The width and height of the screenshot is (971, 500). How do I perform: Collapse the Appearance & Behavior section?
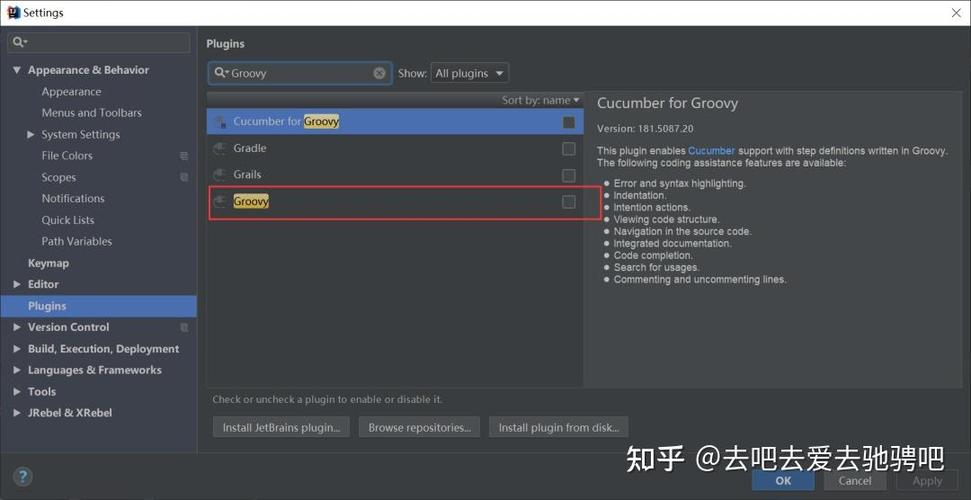(x=17, y=70)
